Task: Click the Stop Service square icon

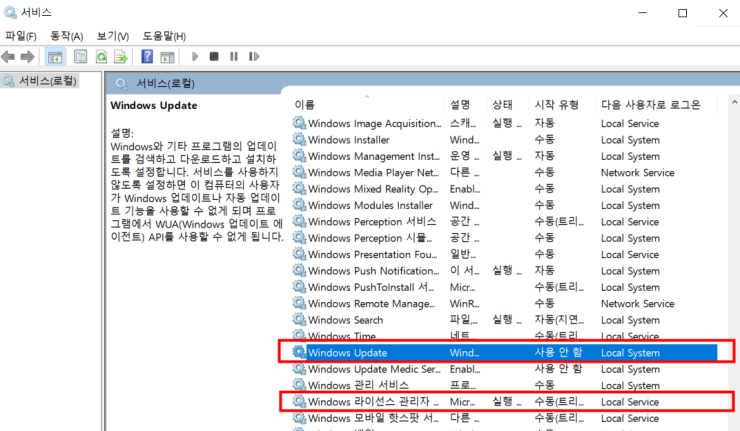Action: [214, 57]
